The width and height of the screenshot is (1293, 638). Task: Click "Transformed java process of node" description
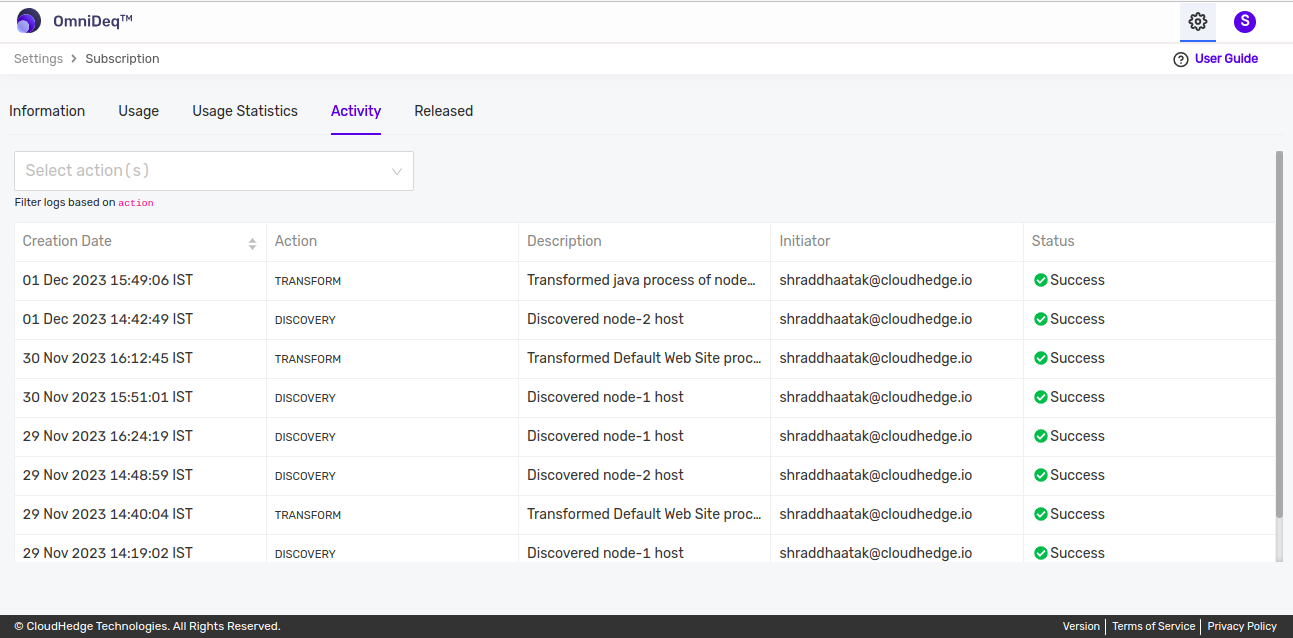tap(641, 280)
